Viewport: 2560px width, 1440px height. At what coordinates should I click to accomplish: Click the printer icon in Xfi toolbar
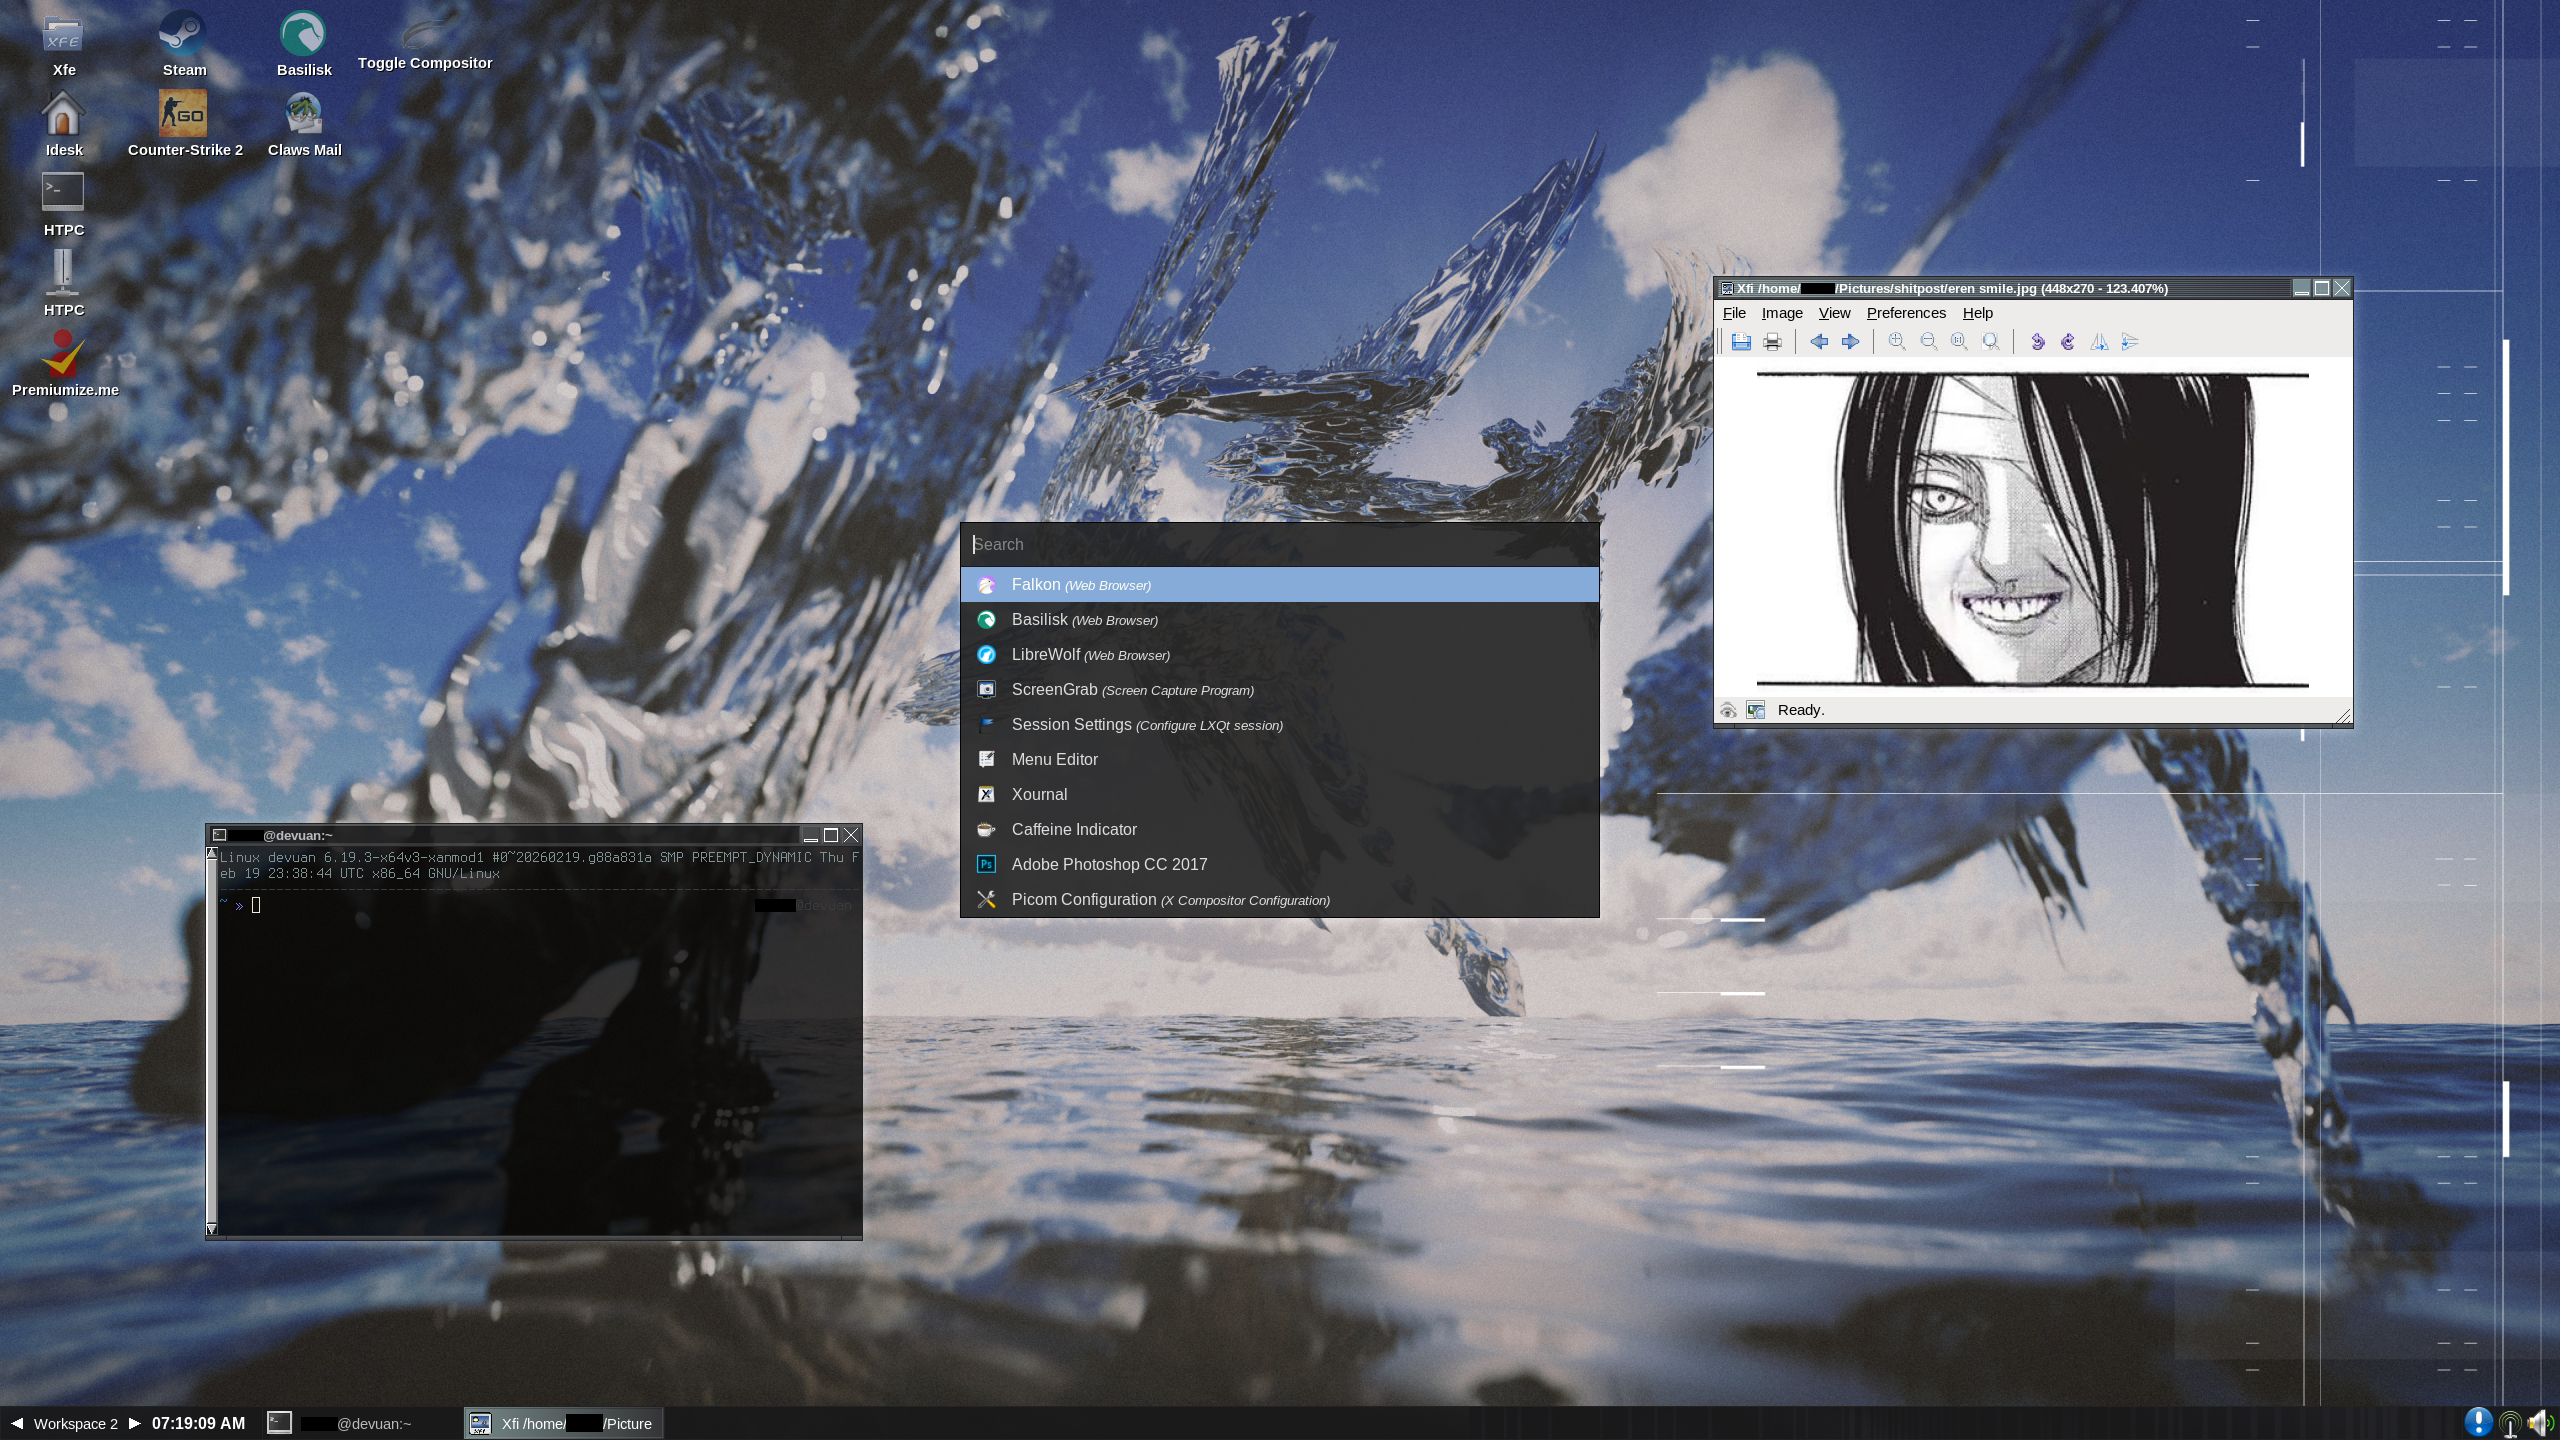[x=1772, y=342]
